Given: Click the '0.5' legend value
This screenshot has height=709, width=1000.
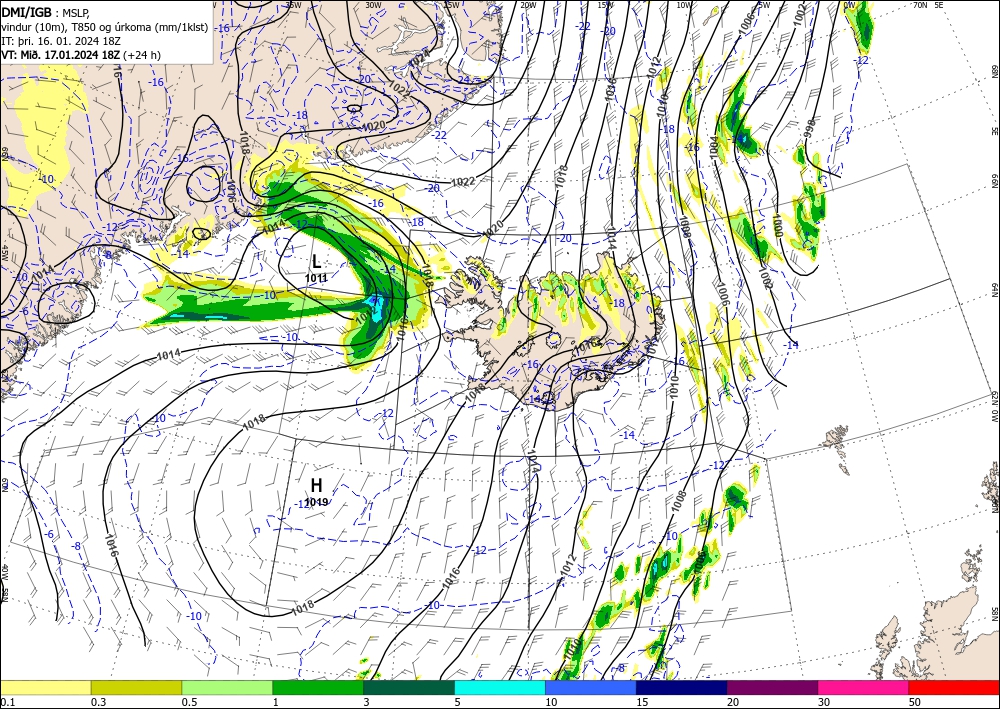Looking at the screenshot, I should 189,702.
